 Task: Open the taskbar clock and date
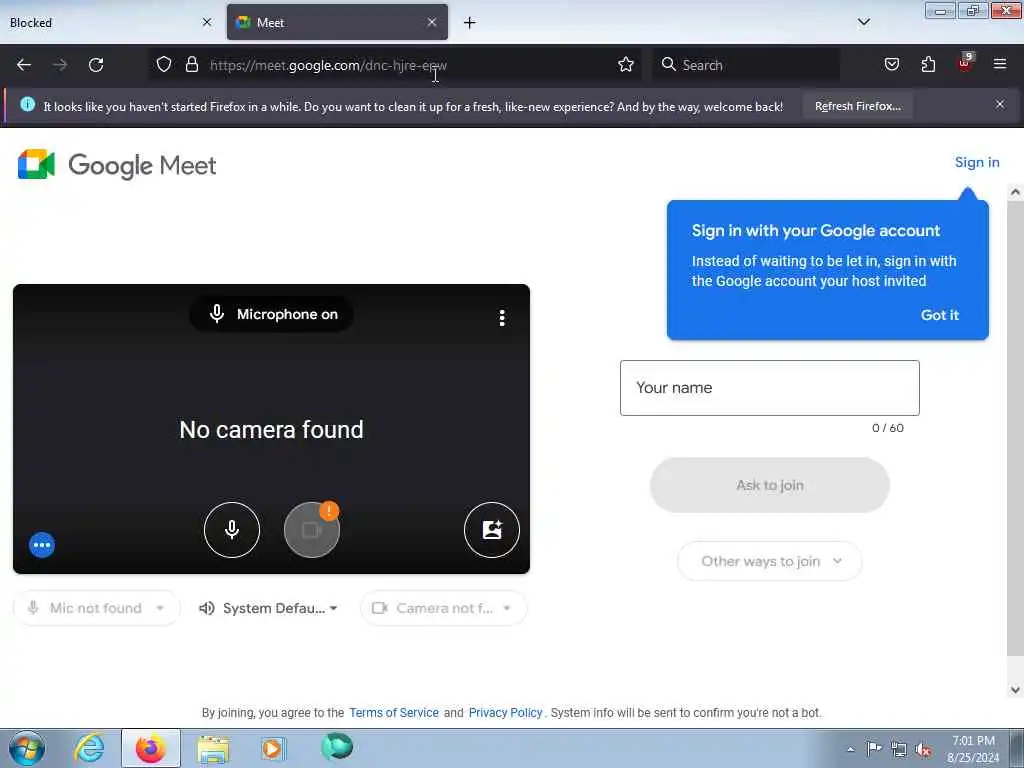(x=973, y=749)
